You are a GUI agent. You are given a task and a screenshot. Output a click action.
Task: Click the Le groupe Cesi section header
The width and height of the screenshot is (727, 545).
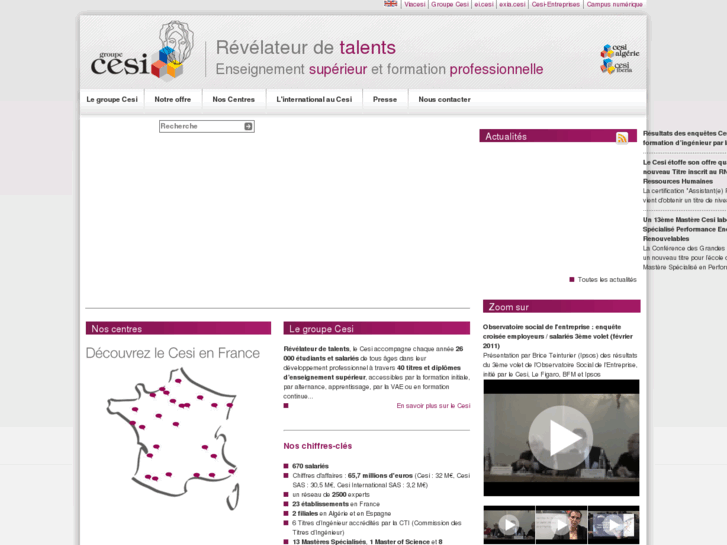pyautogui.click(x=376, y=328)
